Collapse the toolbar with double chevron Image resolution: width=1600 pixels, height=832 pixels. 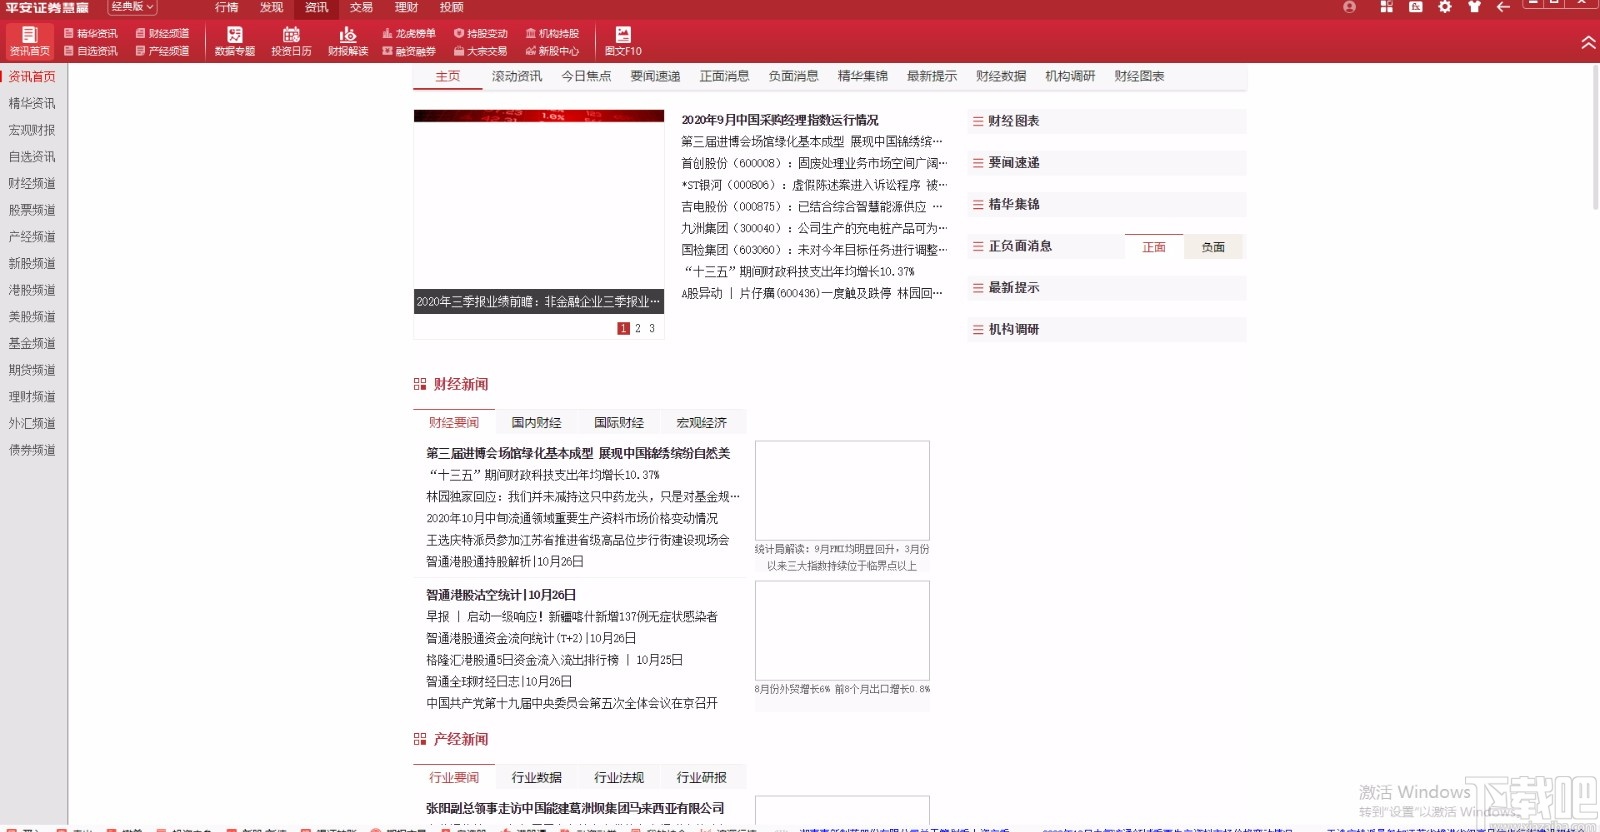[x=1588, y=42]
